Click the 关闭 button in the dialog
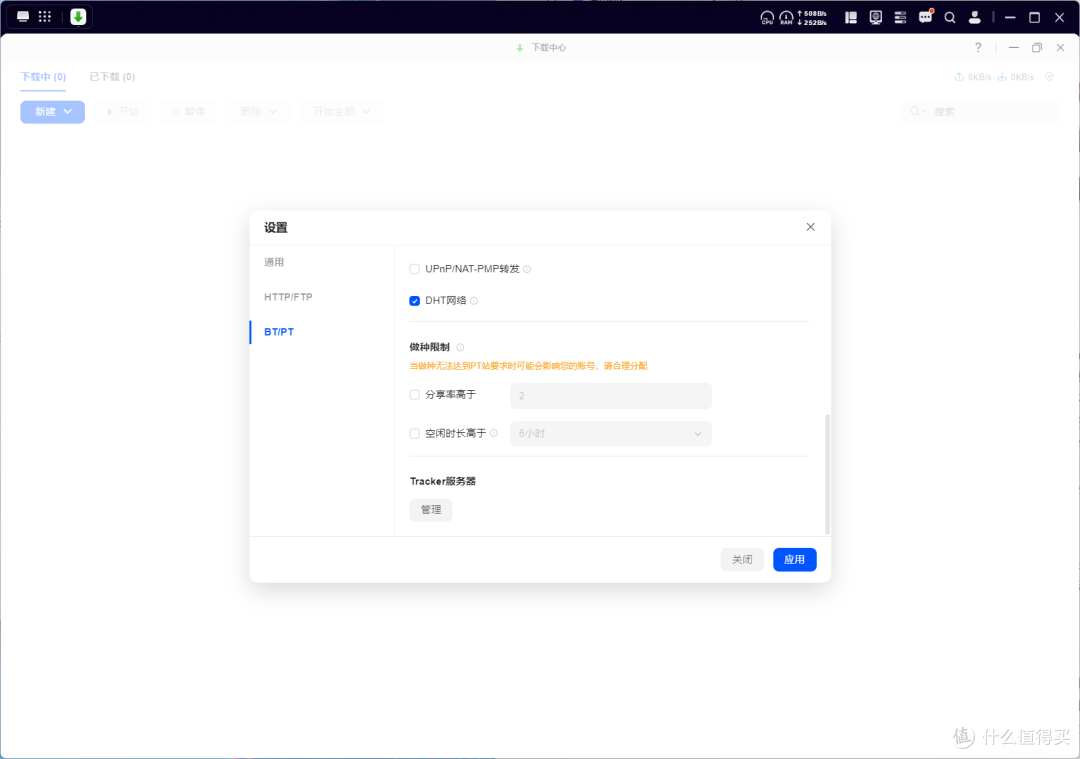Image resolution: width=1080 pixels, height=759 pixels. pyautogui.click(x=742, y=559)
